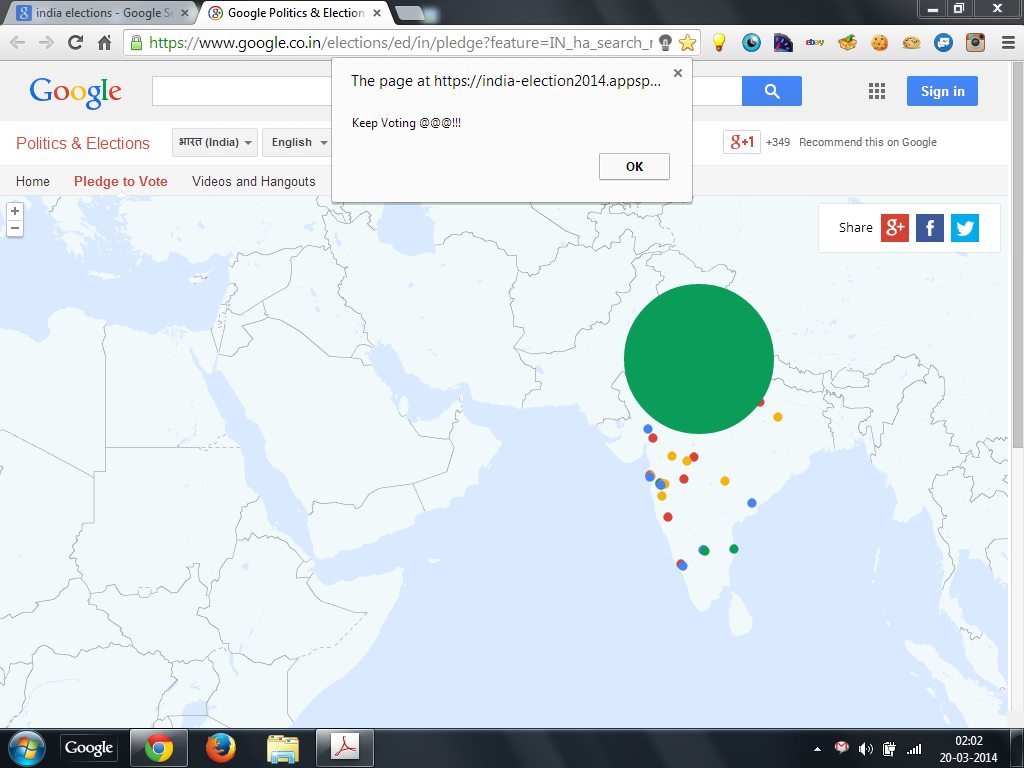The image size is (1024, 768).
Task: Launch Firefox from the taskbar
Action: (x=221, y=748)
